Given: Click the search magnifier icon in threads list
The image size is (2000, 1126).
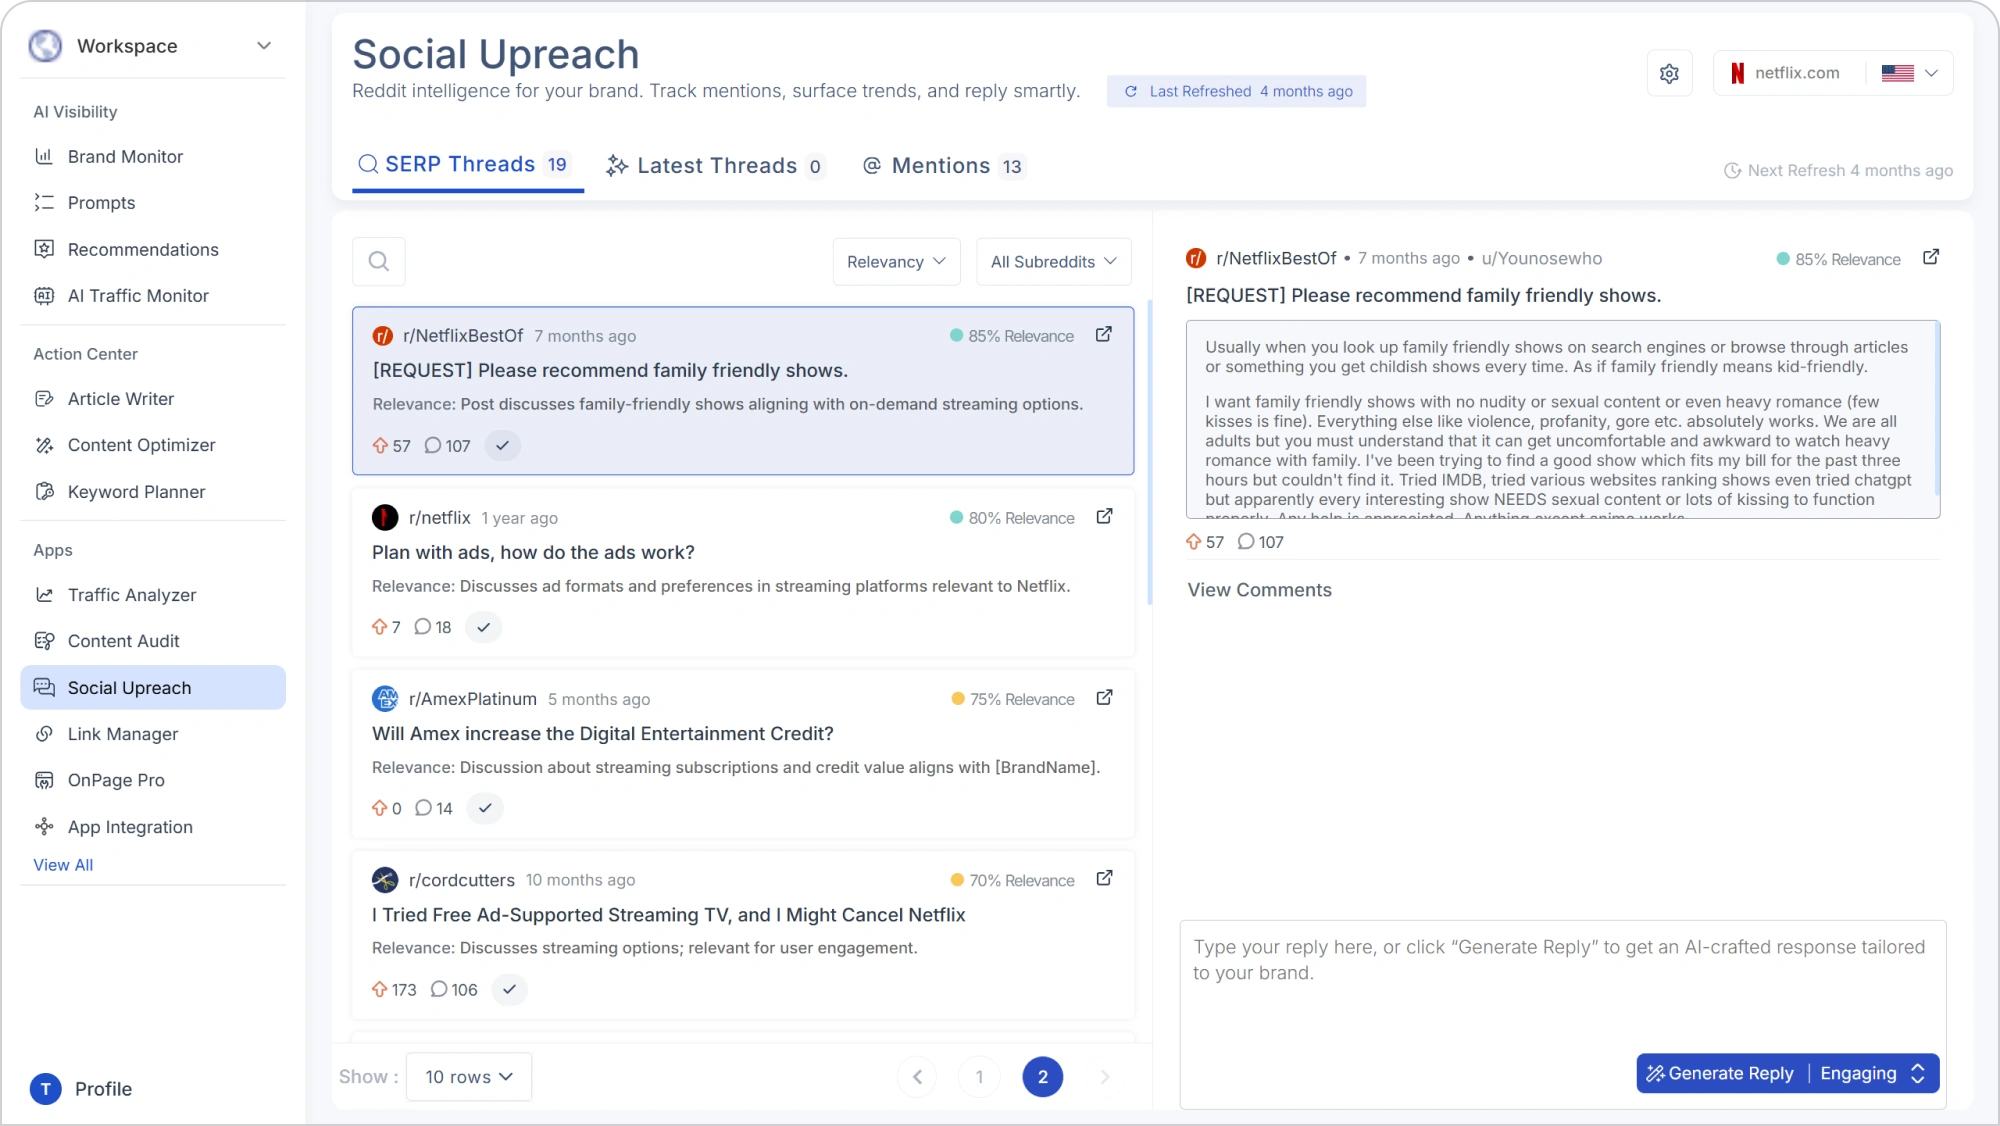Looking at the screenshot, I should 379,262.
